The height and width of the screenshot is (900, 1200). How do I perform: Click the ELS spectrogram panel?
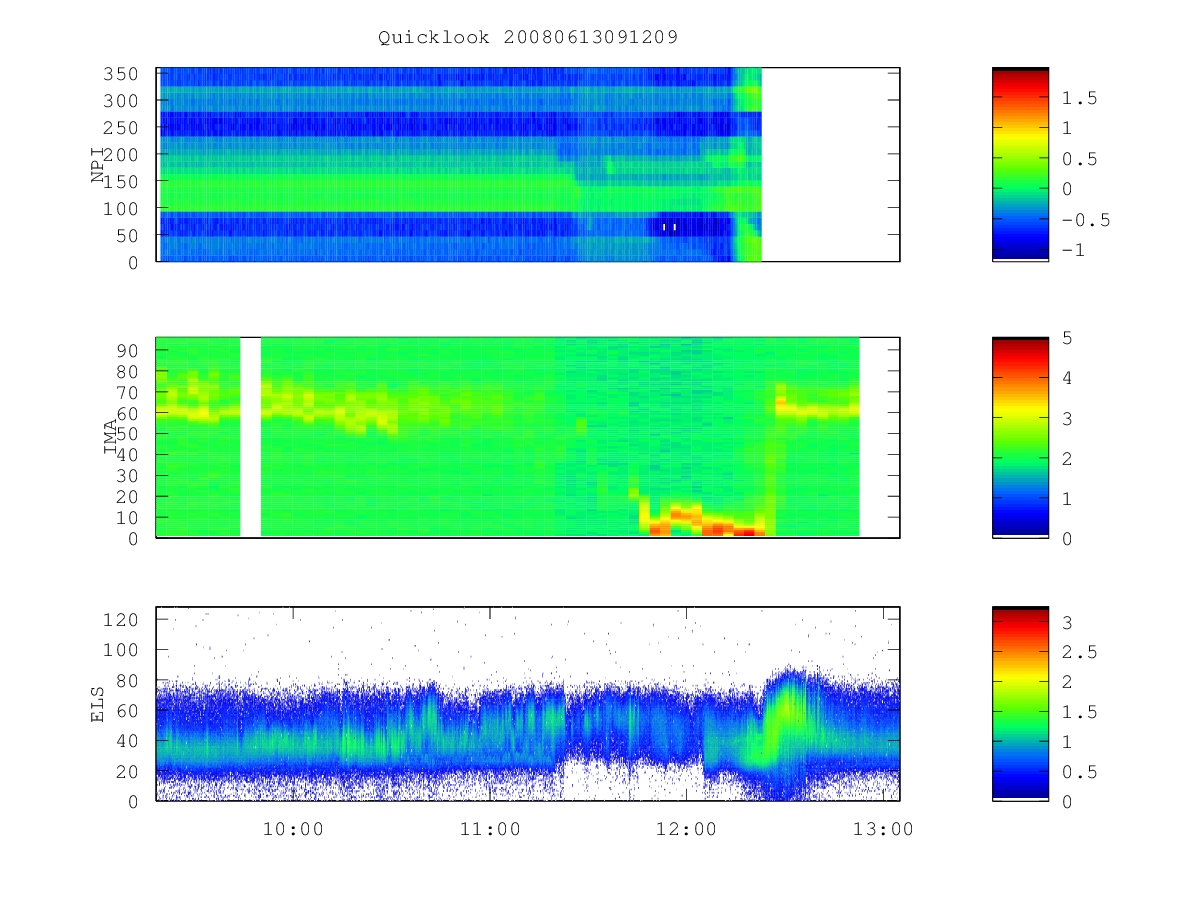[x=528, y=704]
